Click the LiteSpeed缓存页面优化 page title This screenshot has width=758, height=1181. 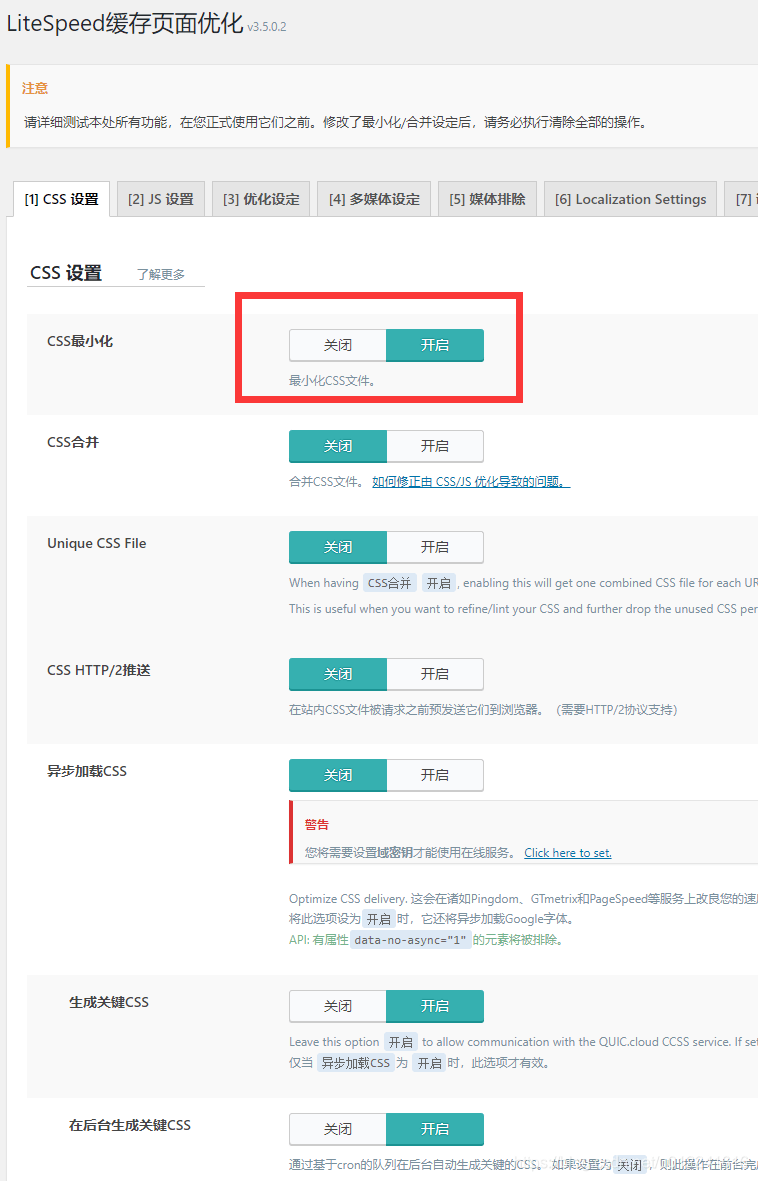point(125,23)
